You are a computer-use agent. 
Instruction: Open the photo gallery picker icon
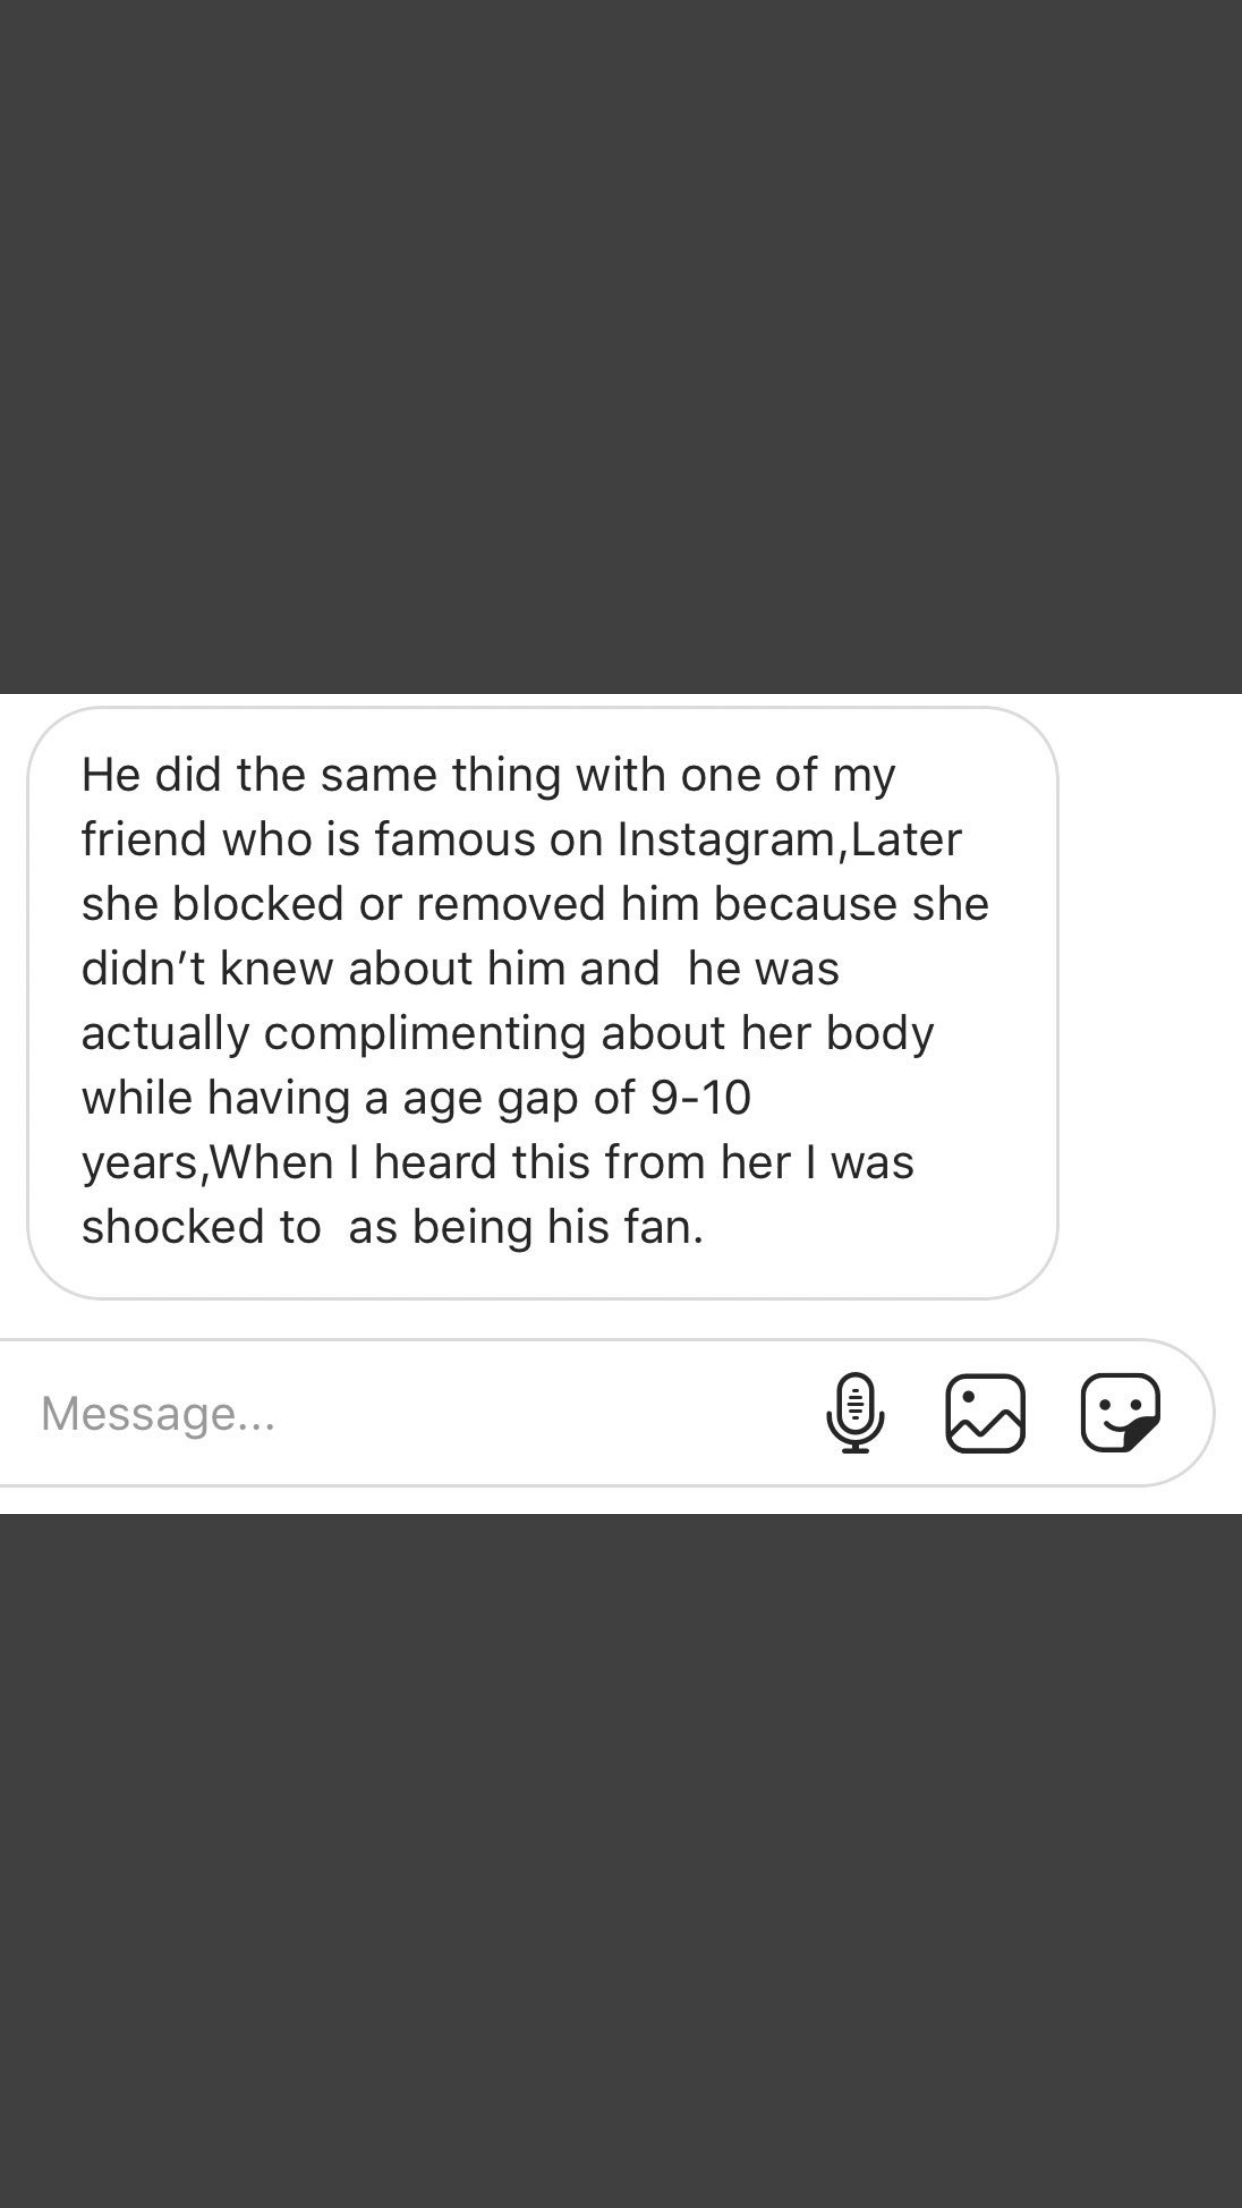[985, 1413]
